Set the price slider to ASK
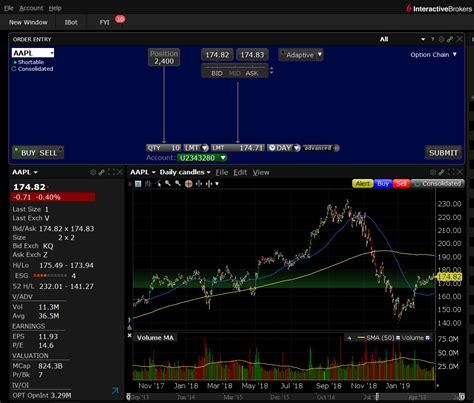Screen dimensions: 474x403 [x=252, y=73]
